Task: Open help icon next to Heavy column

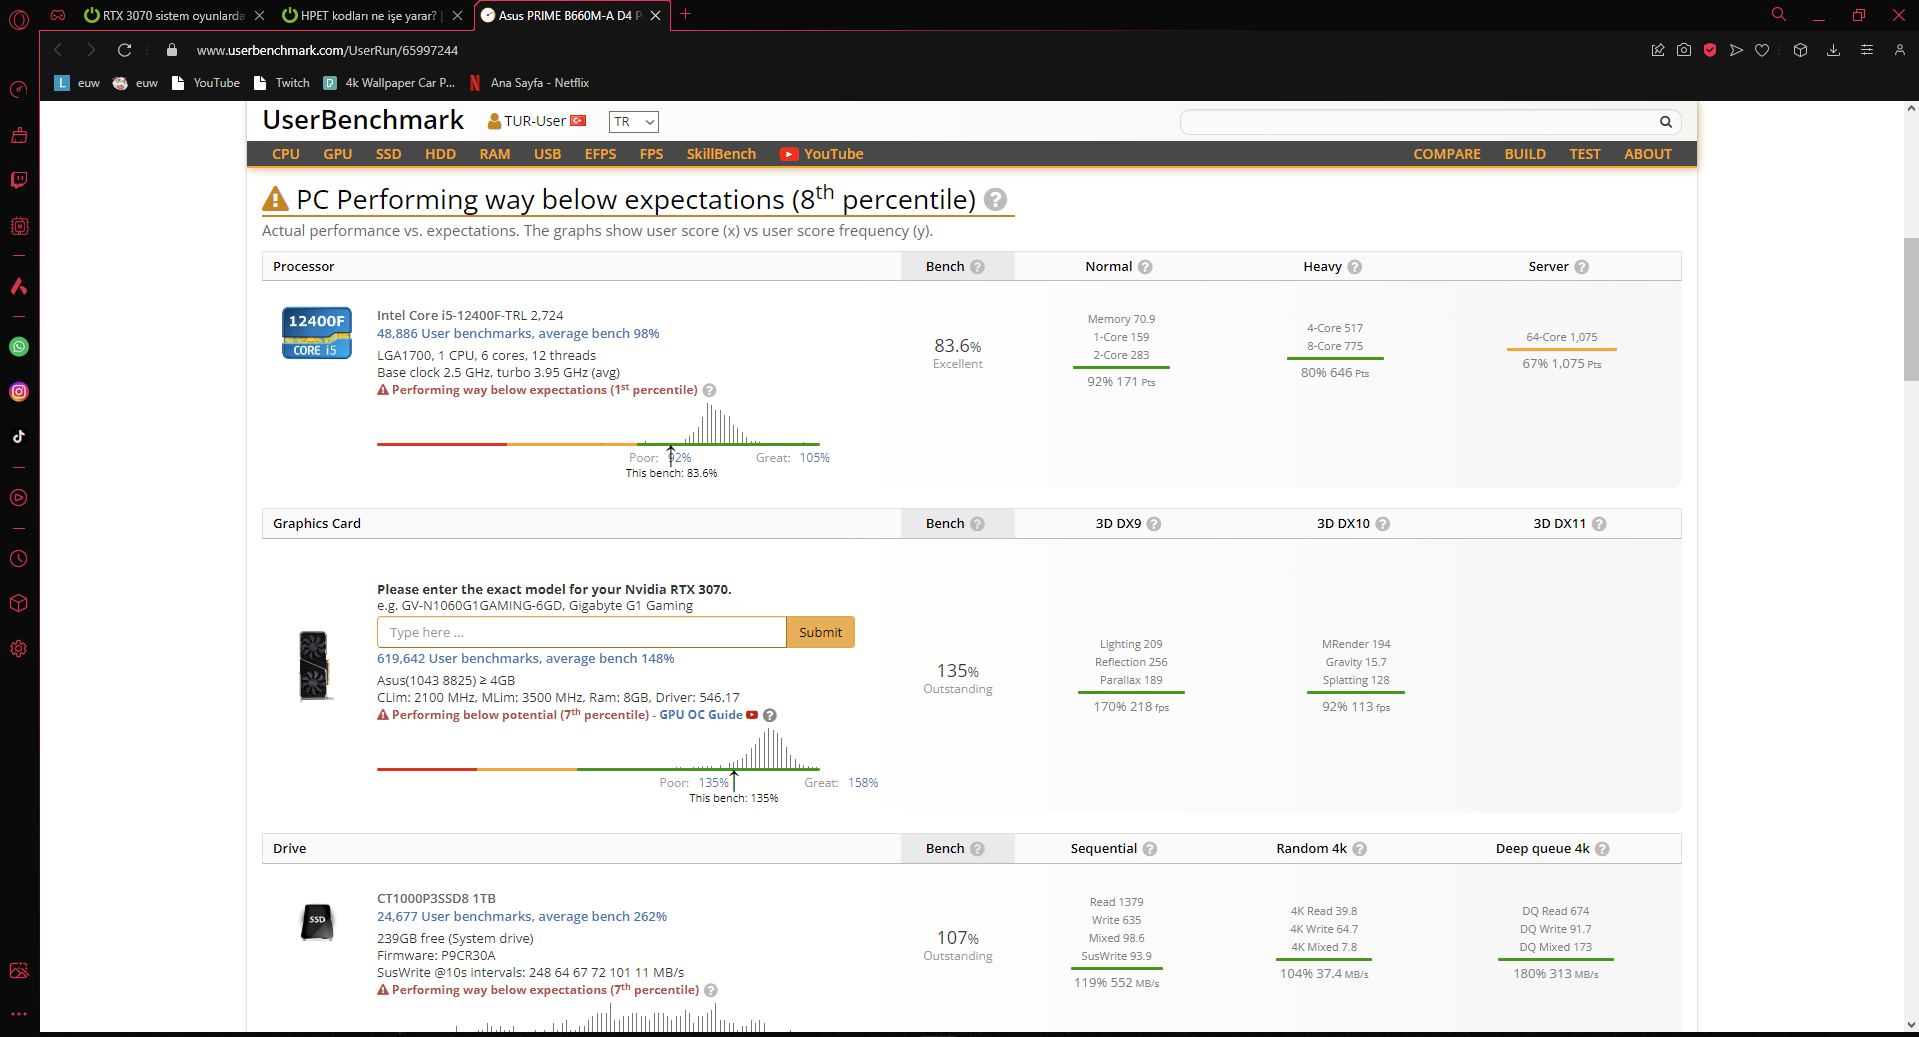Action: [x=1355, y=267]
